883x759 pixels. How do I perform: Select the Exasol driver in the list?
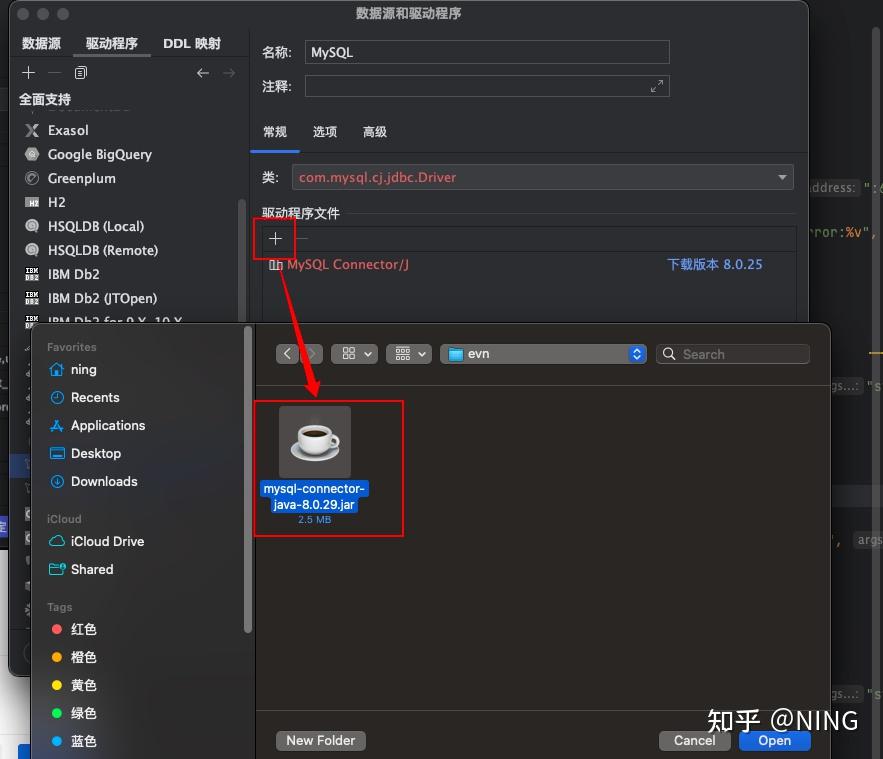(x=67, y=130)
